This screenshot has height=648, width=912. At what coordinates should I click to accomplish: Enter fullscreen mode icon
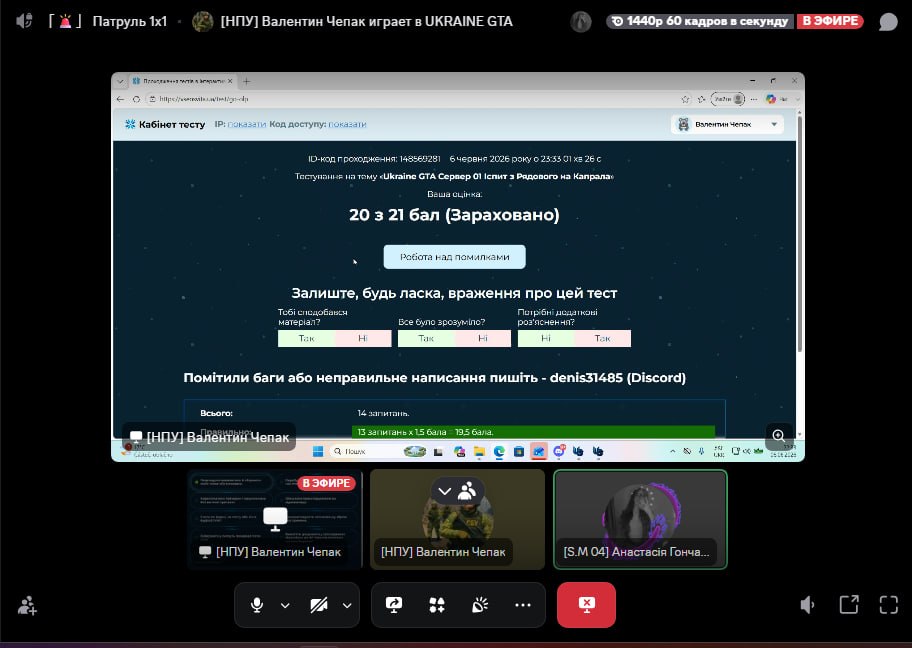click(x=889, y=605)
